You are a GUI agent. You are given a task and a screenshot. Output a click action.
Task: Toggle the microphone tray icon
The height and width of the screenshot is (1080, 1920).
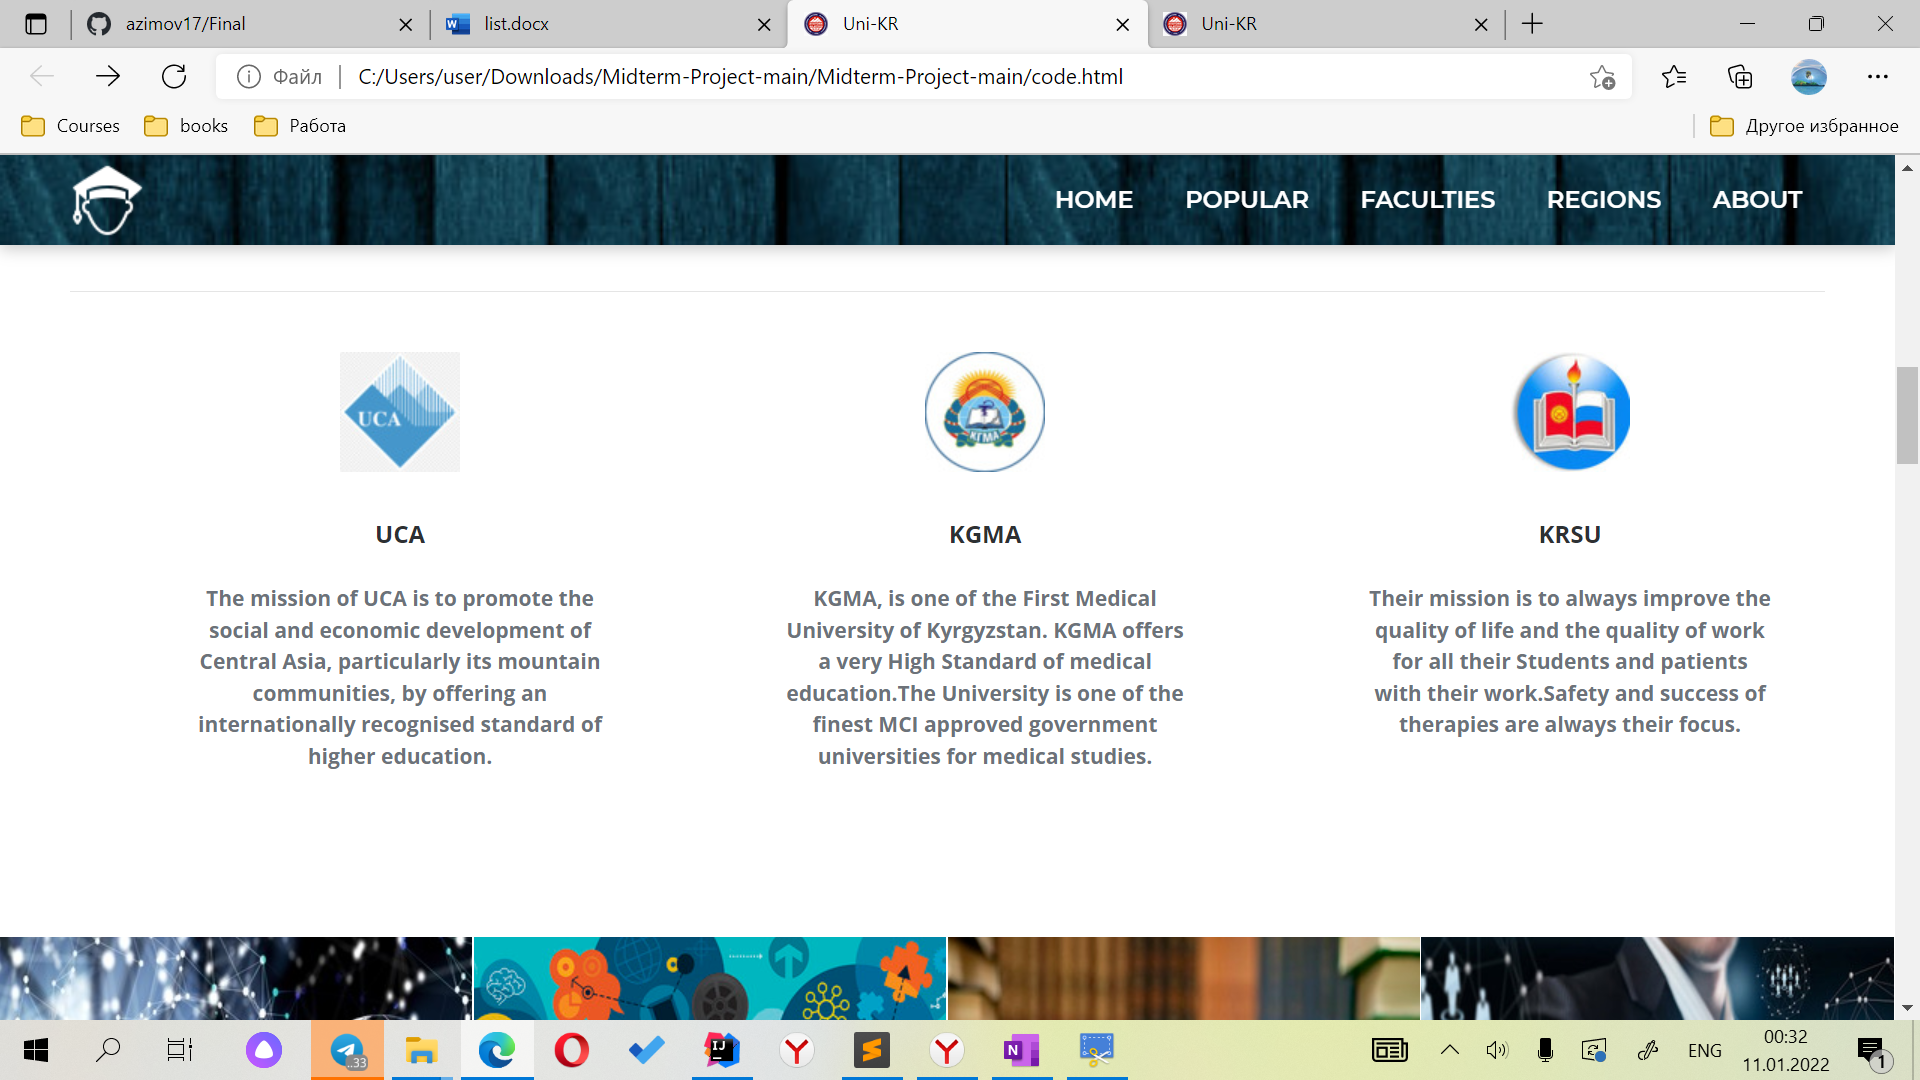1546,1050
